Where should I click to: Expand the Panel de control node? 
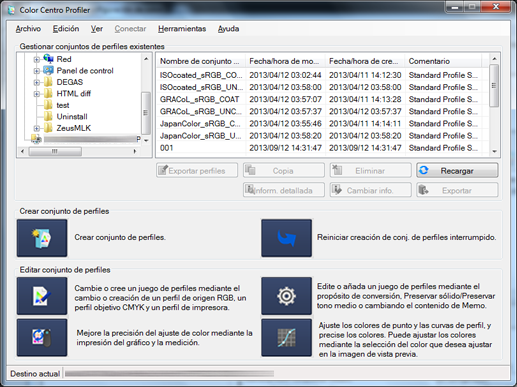[37, 71]
